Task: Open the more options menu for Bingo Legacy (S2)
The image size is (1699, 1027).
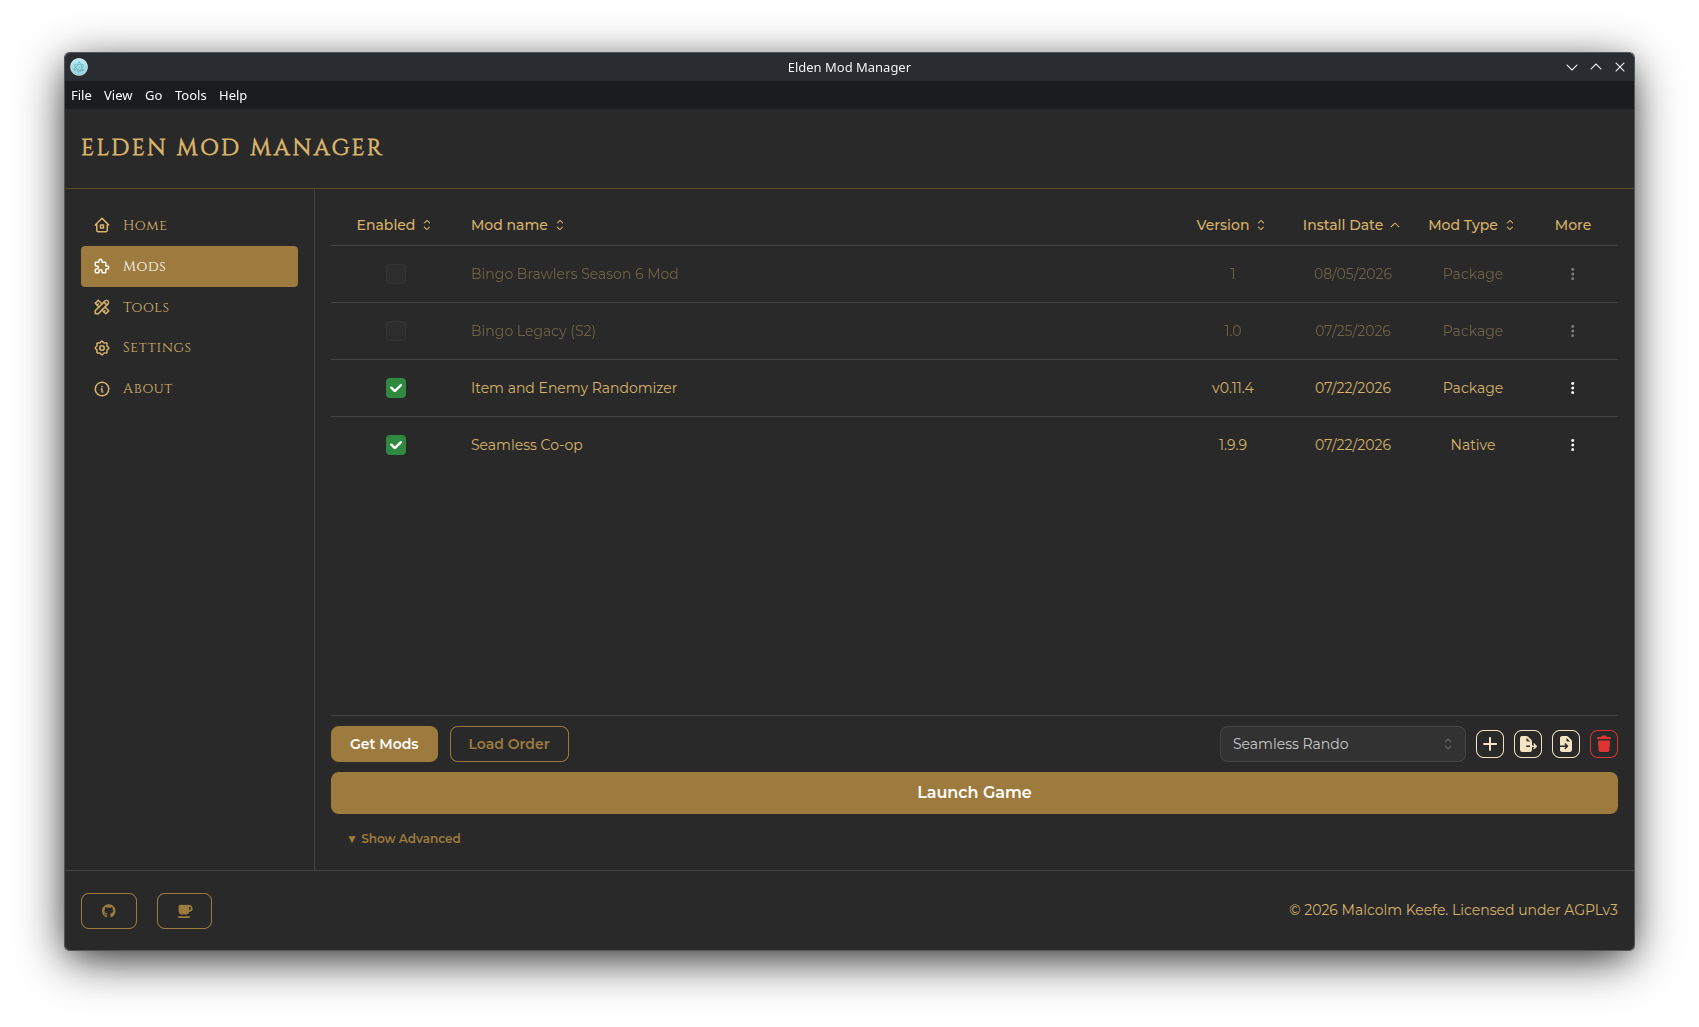Action: [x=1572, y=331]
